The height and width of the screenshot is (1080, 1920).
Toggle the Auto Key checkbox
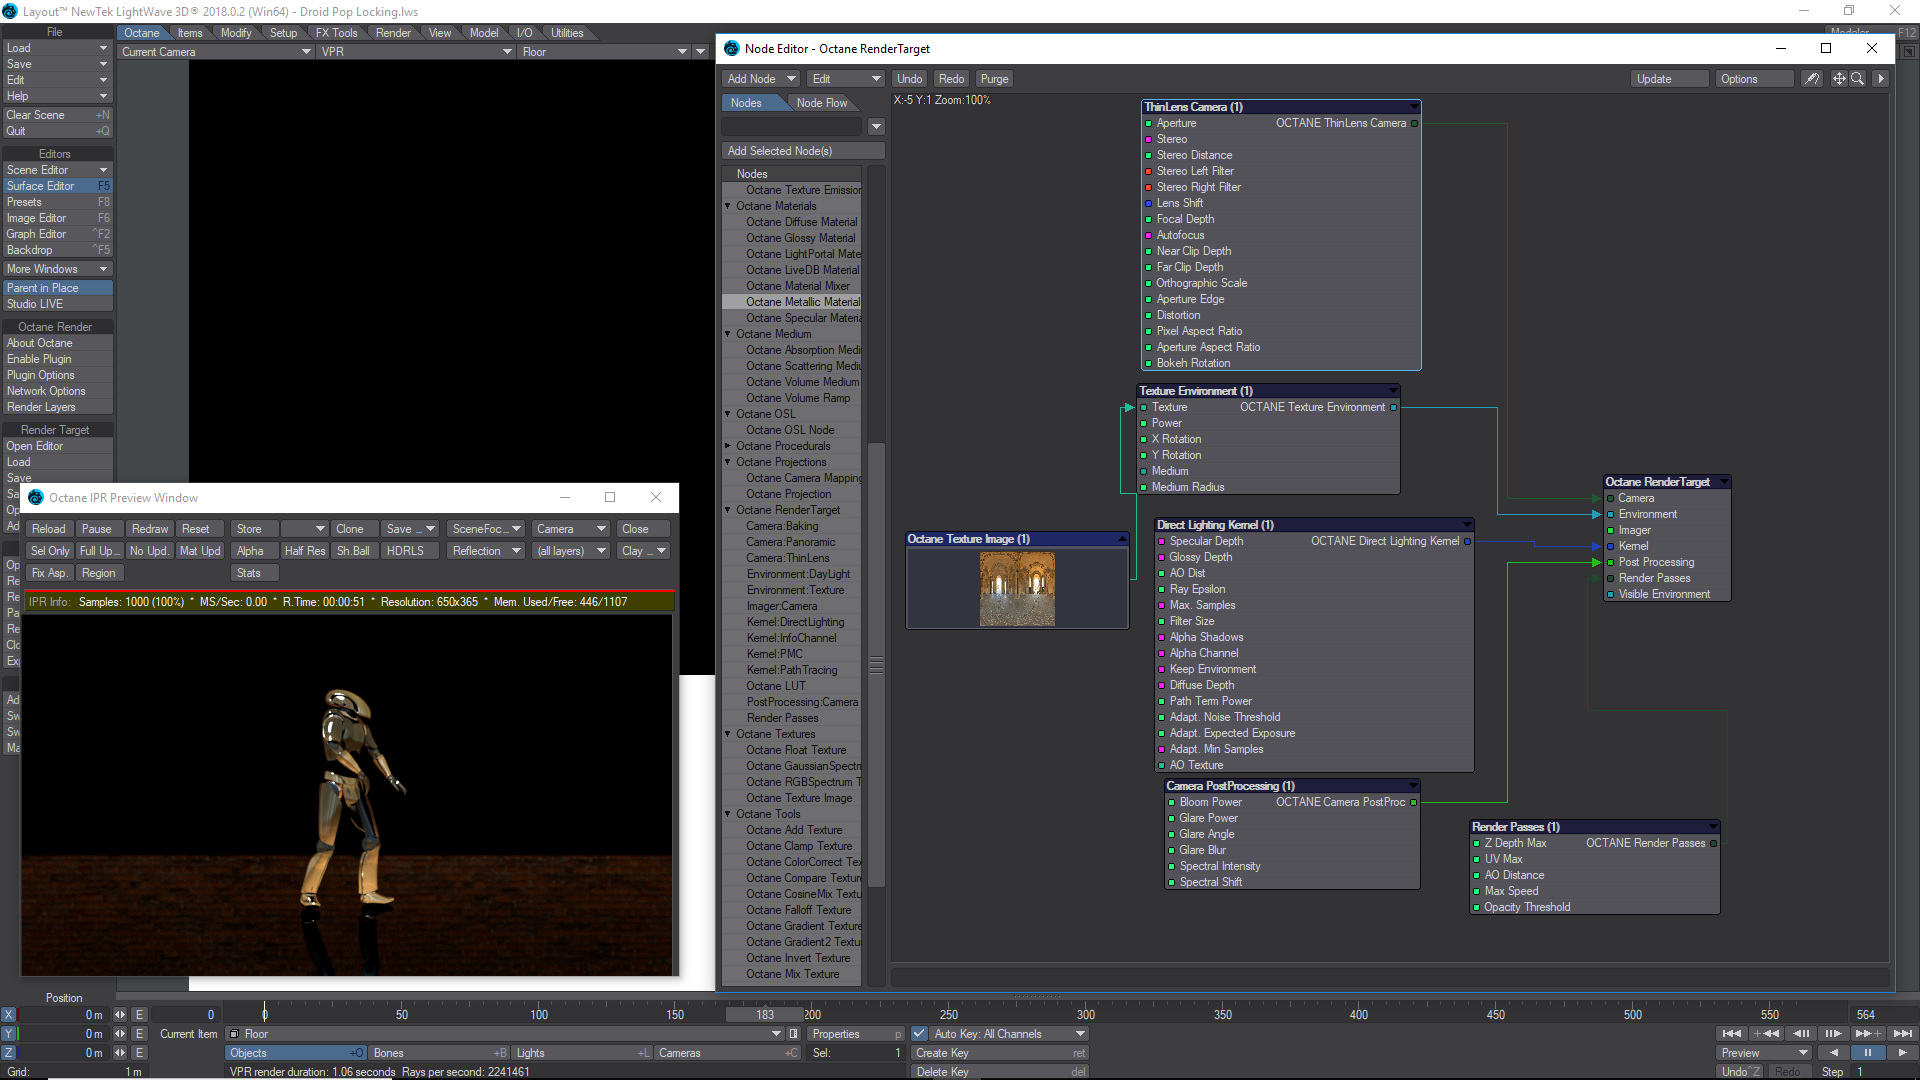[x=919, y=1034]
